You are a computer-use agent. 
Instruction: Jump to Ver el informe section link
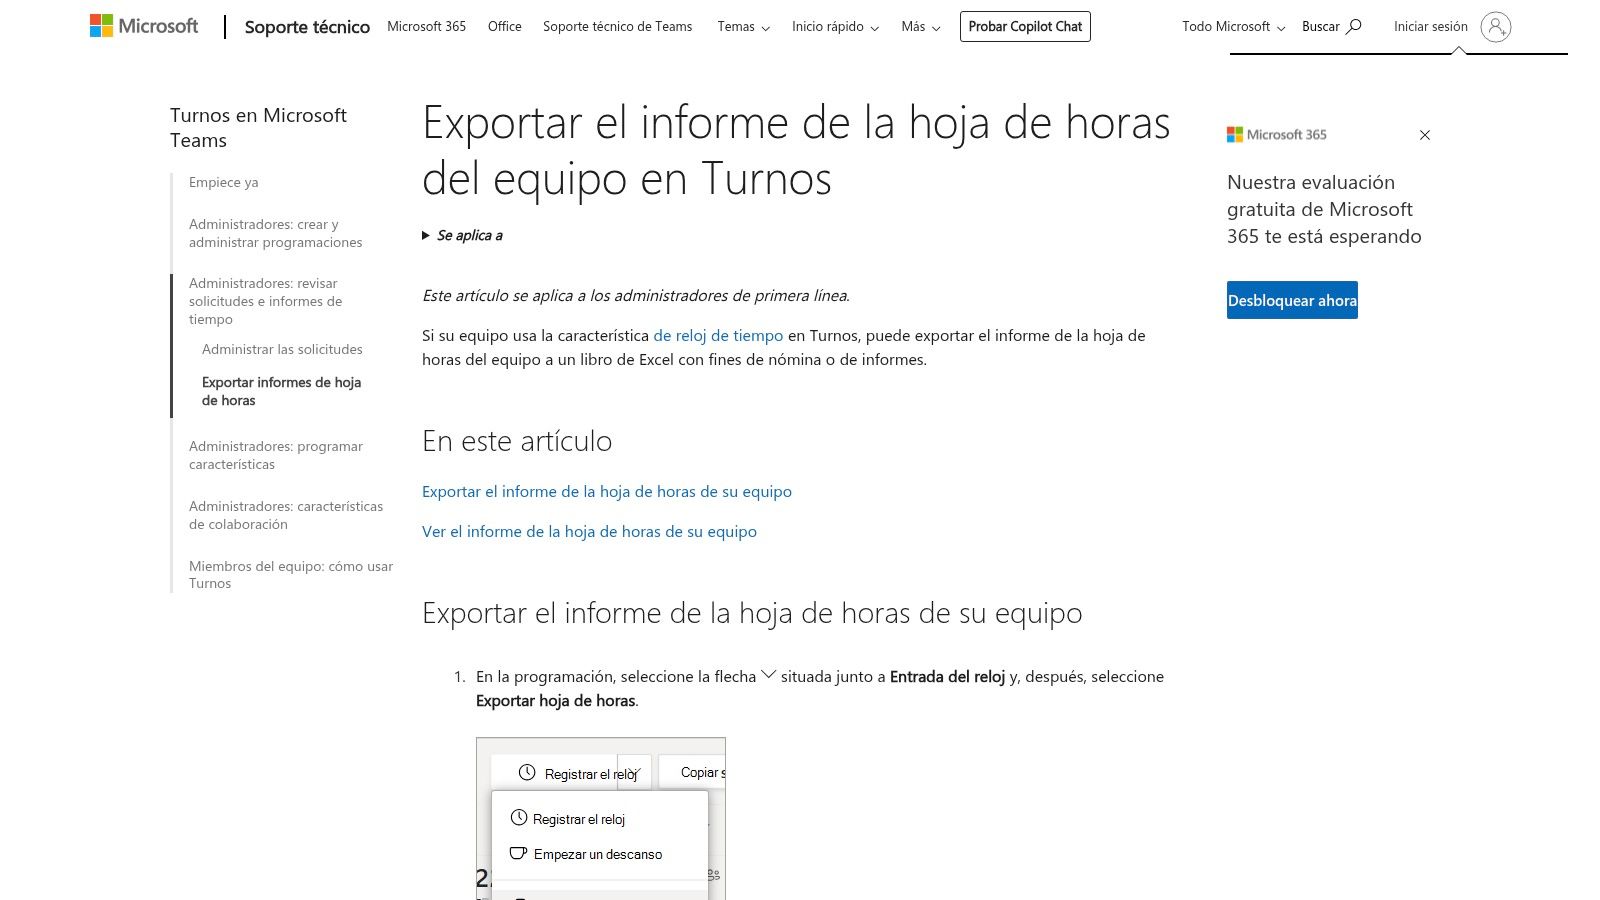click(589, 532)
